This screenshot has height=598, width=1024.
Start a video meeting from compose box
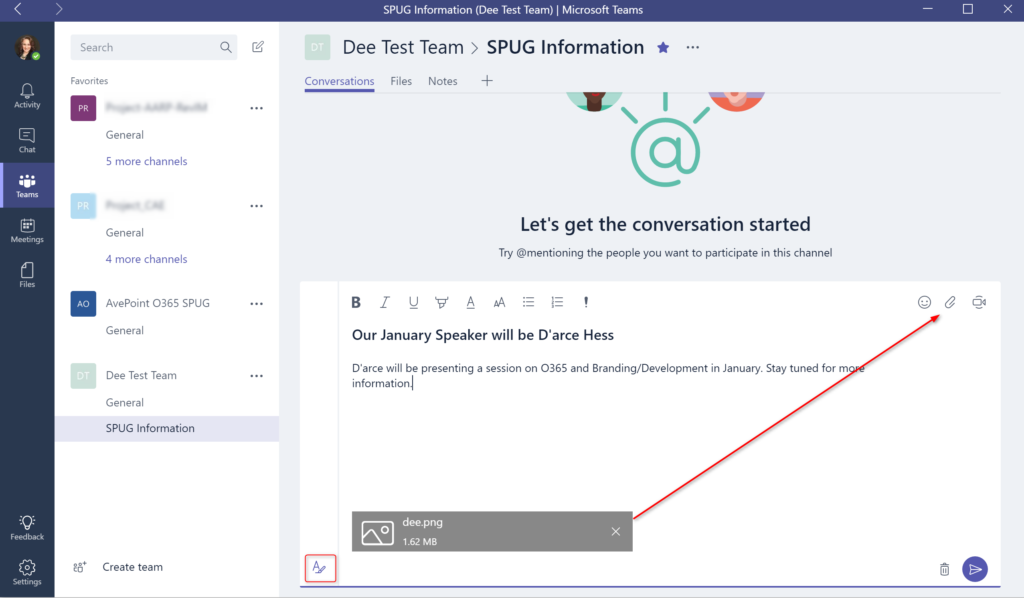point(979,302)
